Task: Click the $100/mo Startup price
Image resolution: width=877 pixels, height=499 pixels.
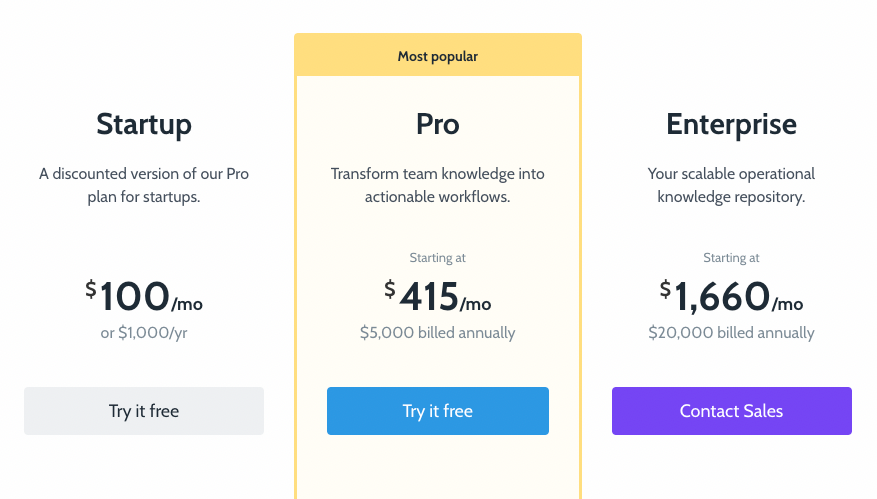Action: (x=144, y=296)
